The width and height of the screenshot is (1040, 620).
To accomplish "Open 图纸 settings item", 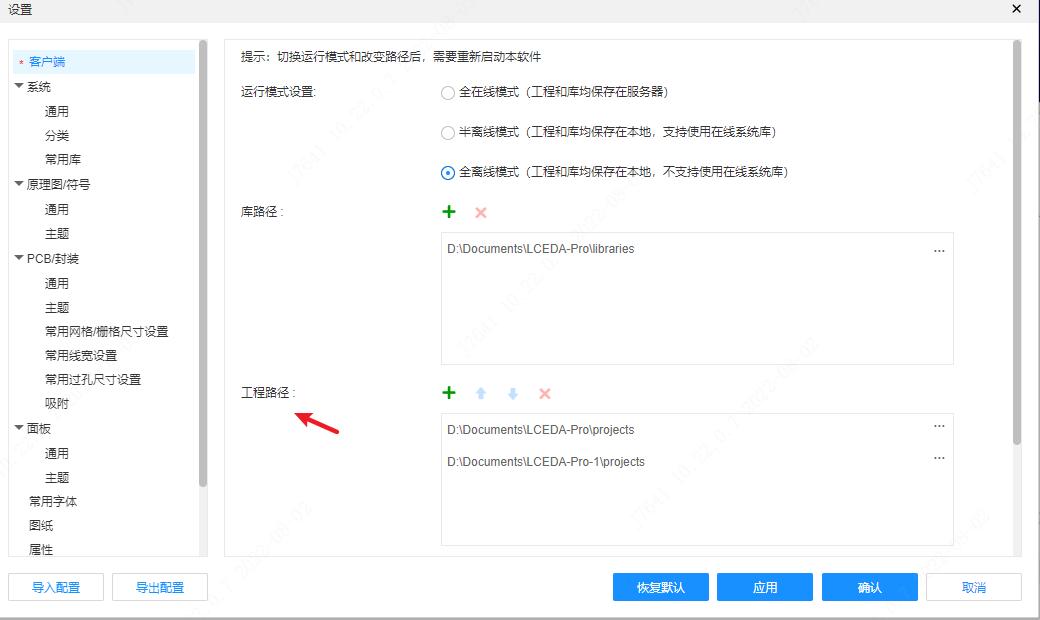I will pyautogui.click(x=40, y=525).
